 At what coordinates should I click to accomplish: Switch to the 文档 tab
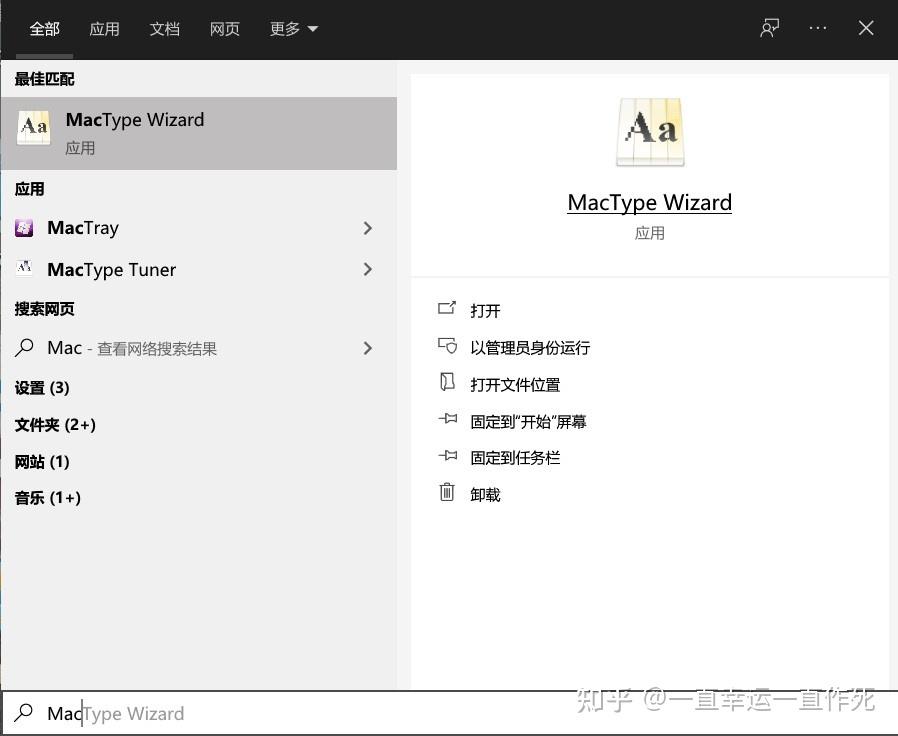[164, 29]
